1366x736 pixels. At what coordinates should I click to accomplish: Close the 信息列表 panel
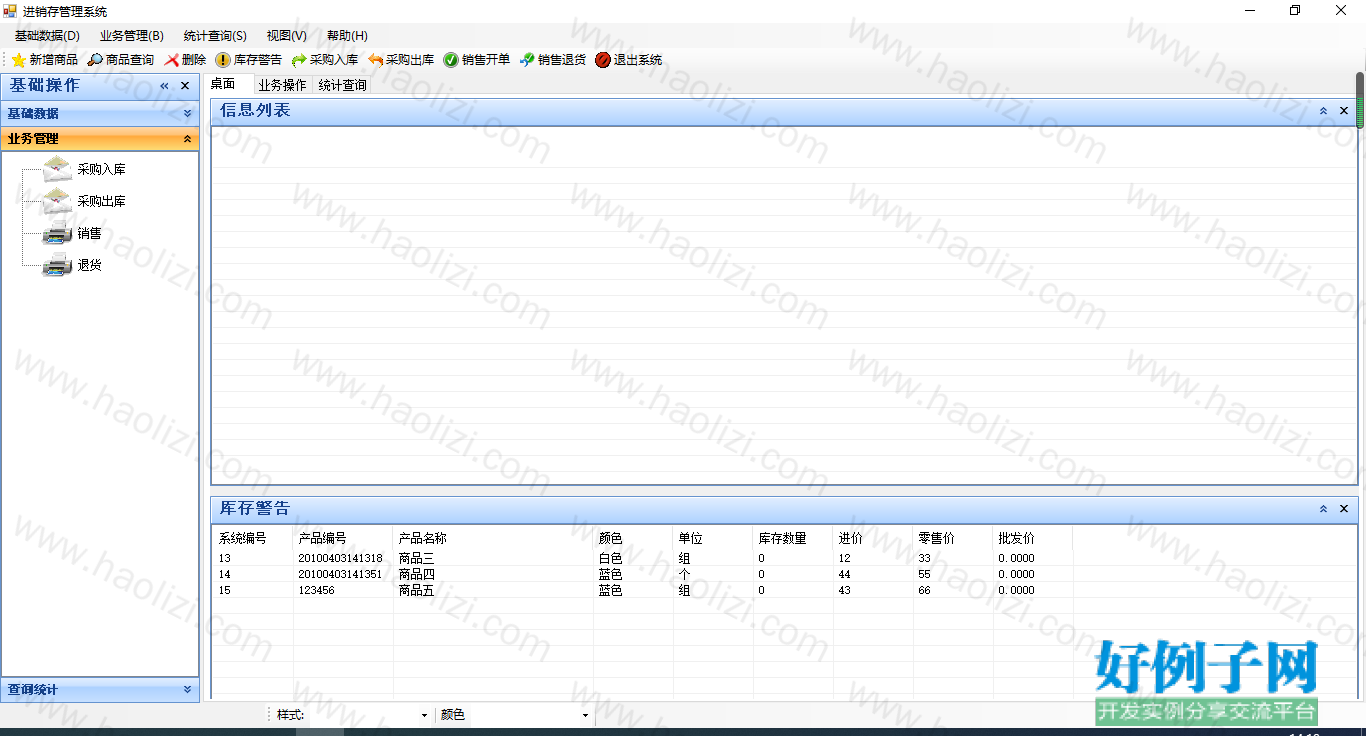1344,111
